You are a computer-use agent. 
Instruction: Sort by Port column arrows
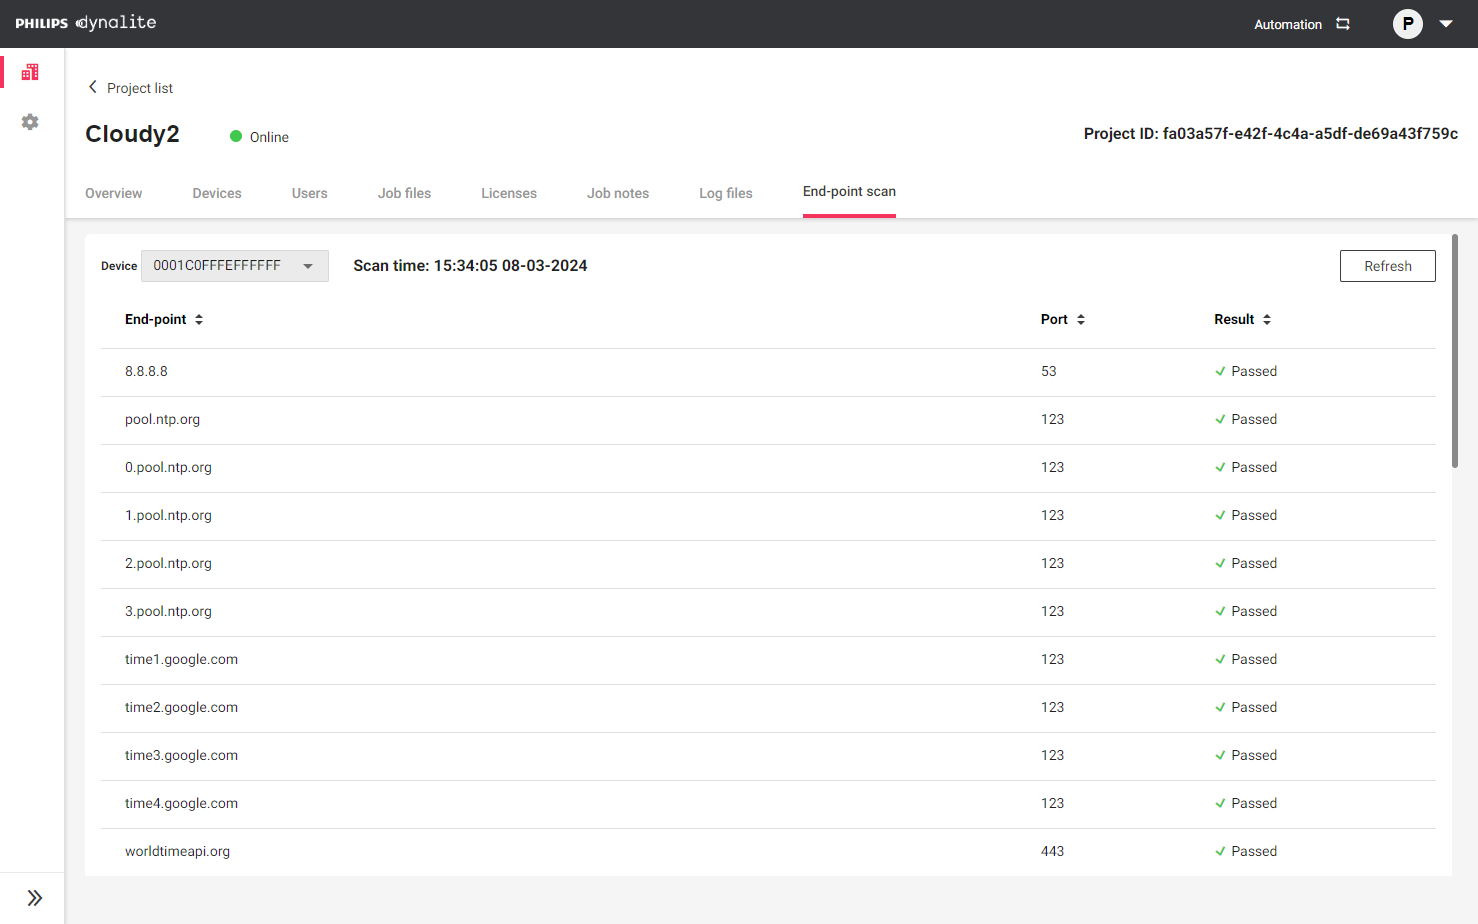point(1081,320)
